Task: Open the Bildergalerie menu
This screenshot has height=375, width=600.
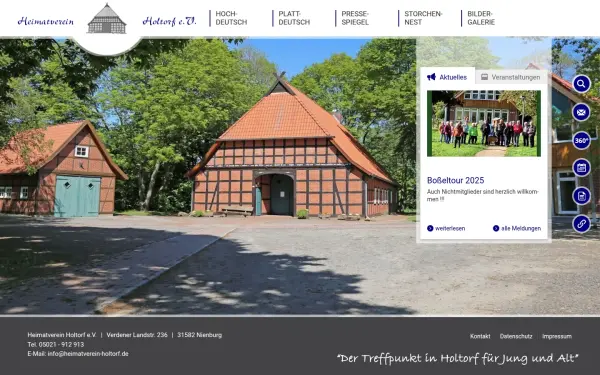Action: pos(481,18)
